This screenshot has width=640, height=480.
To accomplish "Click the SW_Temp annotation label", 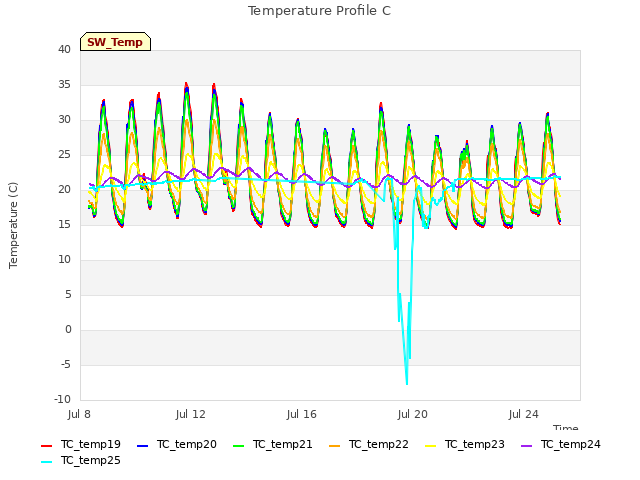I will click(115, 42).
